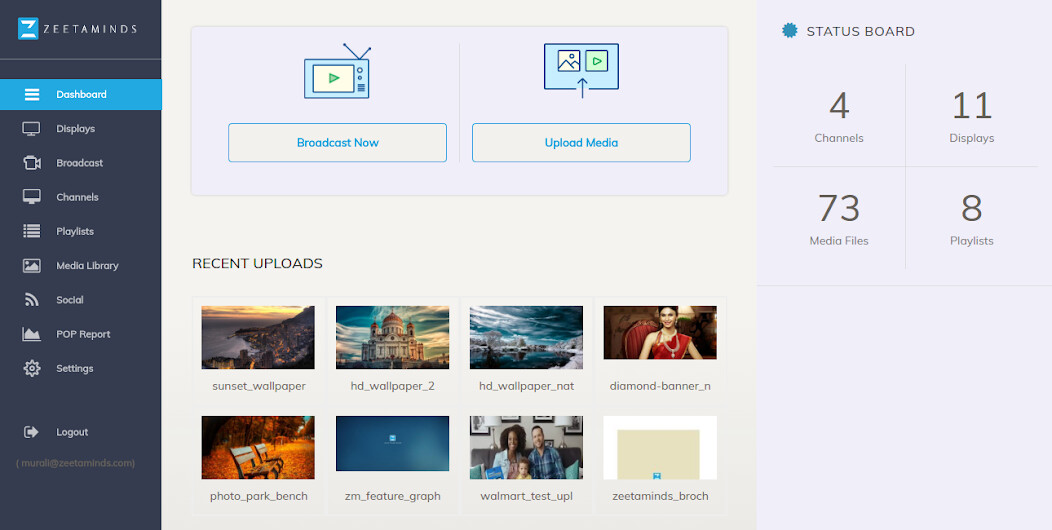The width and height of the screenshot is (1052, 530).
Task: Select the sunset_wallpaper thumbnail
Action: [x=258, y=337]
